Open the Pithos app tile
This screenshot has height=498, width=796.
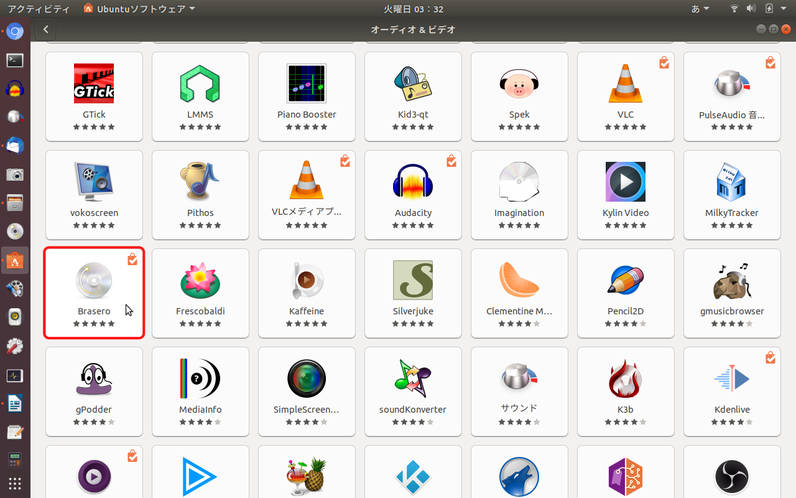pyautogui.click(x=200, y=195)
